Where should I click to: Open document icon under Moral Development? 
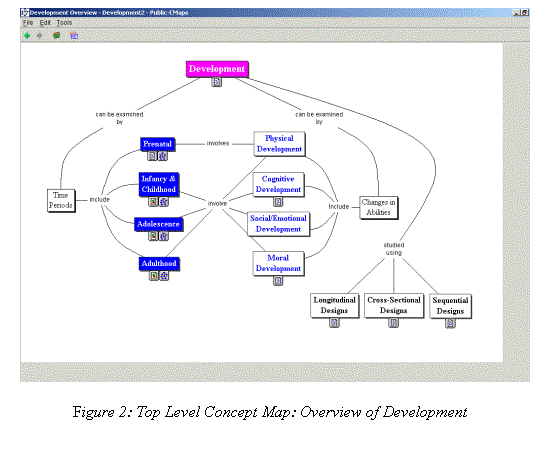coord(278,281)
